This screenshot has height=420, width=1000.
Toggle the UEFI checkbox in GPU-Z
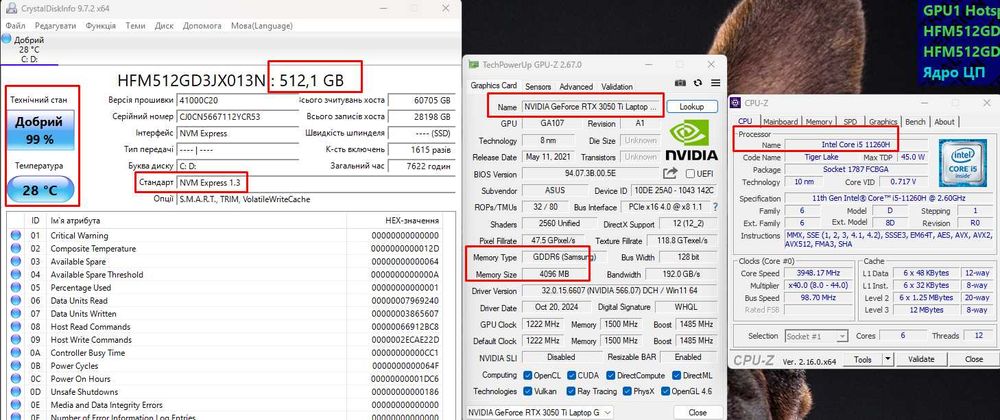pyautogui.click(x=690, y=173)
